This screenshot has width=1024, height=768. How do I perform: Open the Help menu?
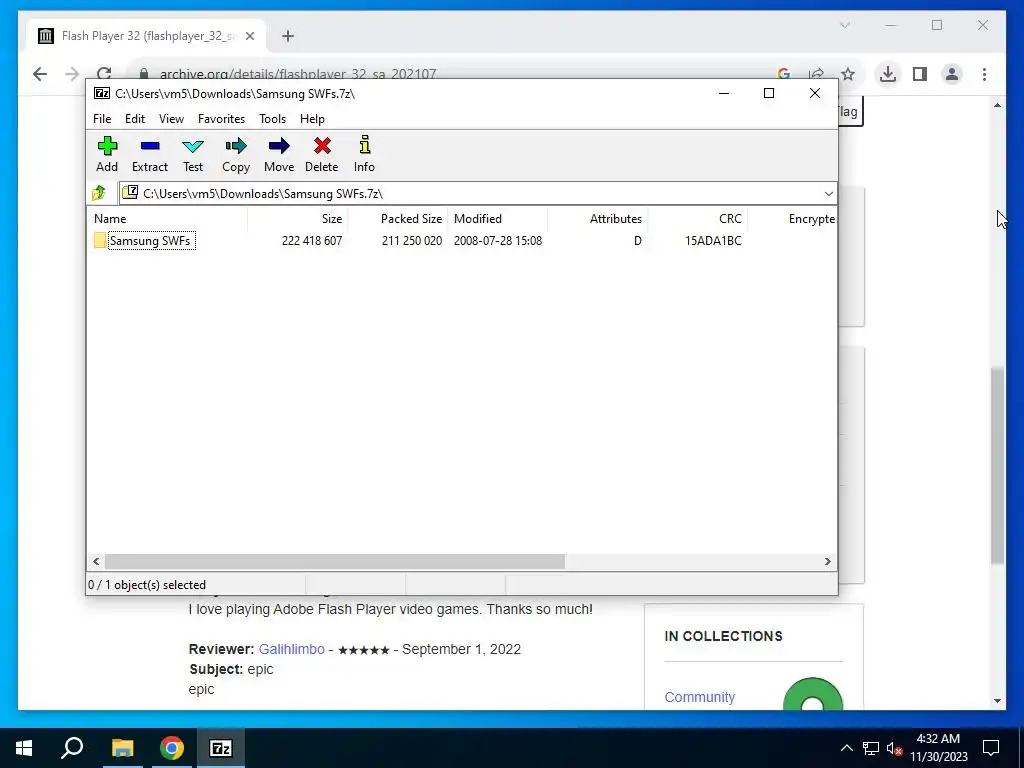(312, 119)
